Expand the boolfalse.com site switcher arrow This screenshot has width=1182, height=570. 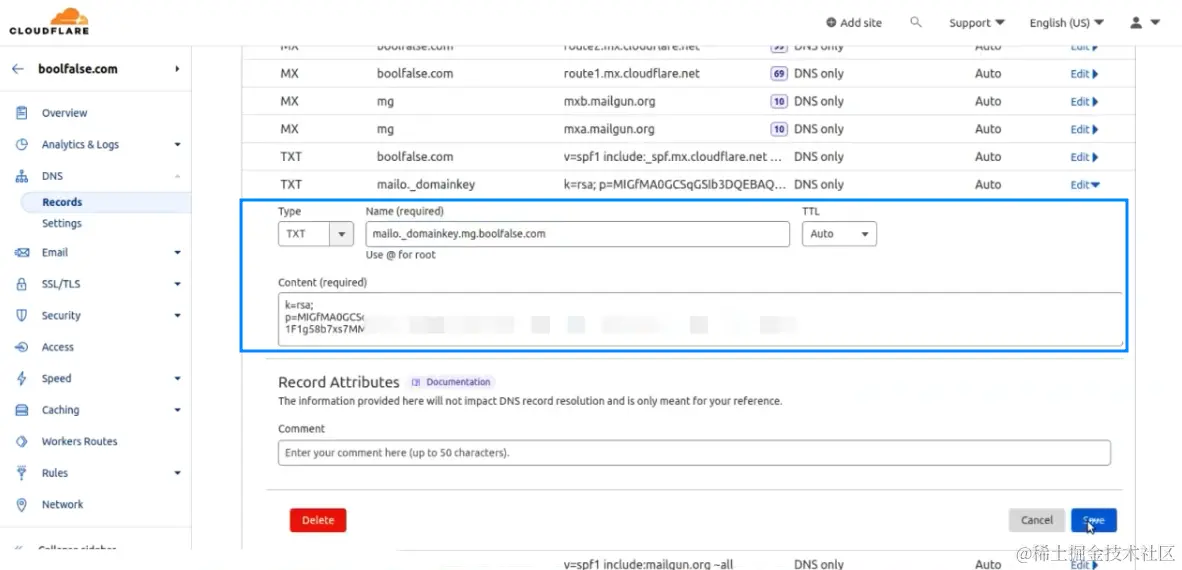[177, 69]
